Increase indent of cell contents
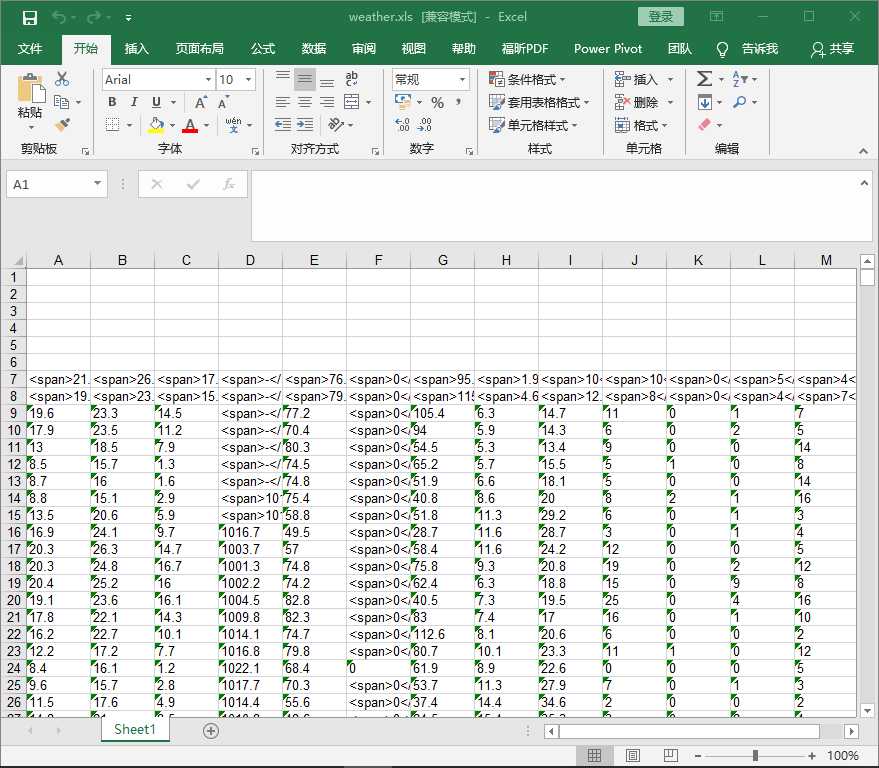Viewport: 879px width, 768px height. pyautogui.click(x=305, y=124)
